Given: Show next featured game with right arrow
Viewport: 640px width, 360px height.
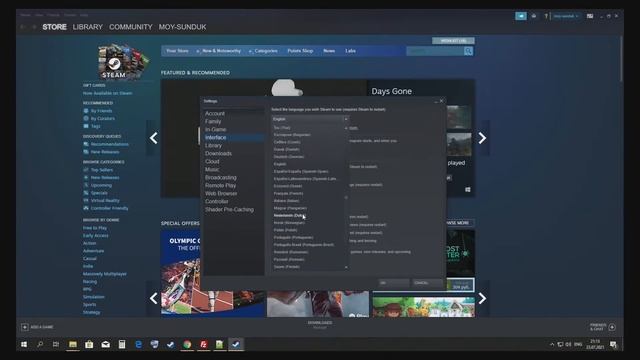Looking at the screenshot, I should 482,138.
